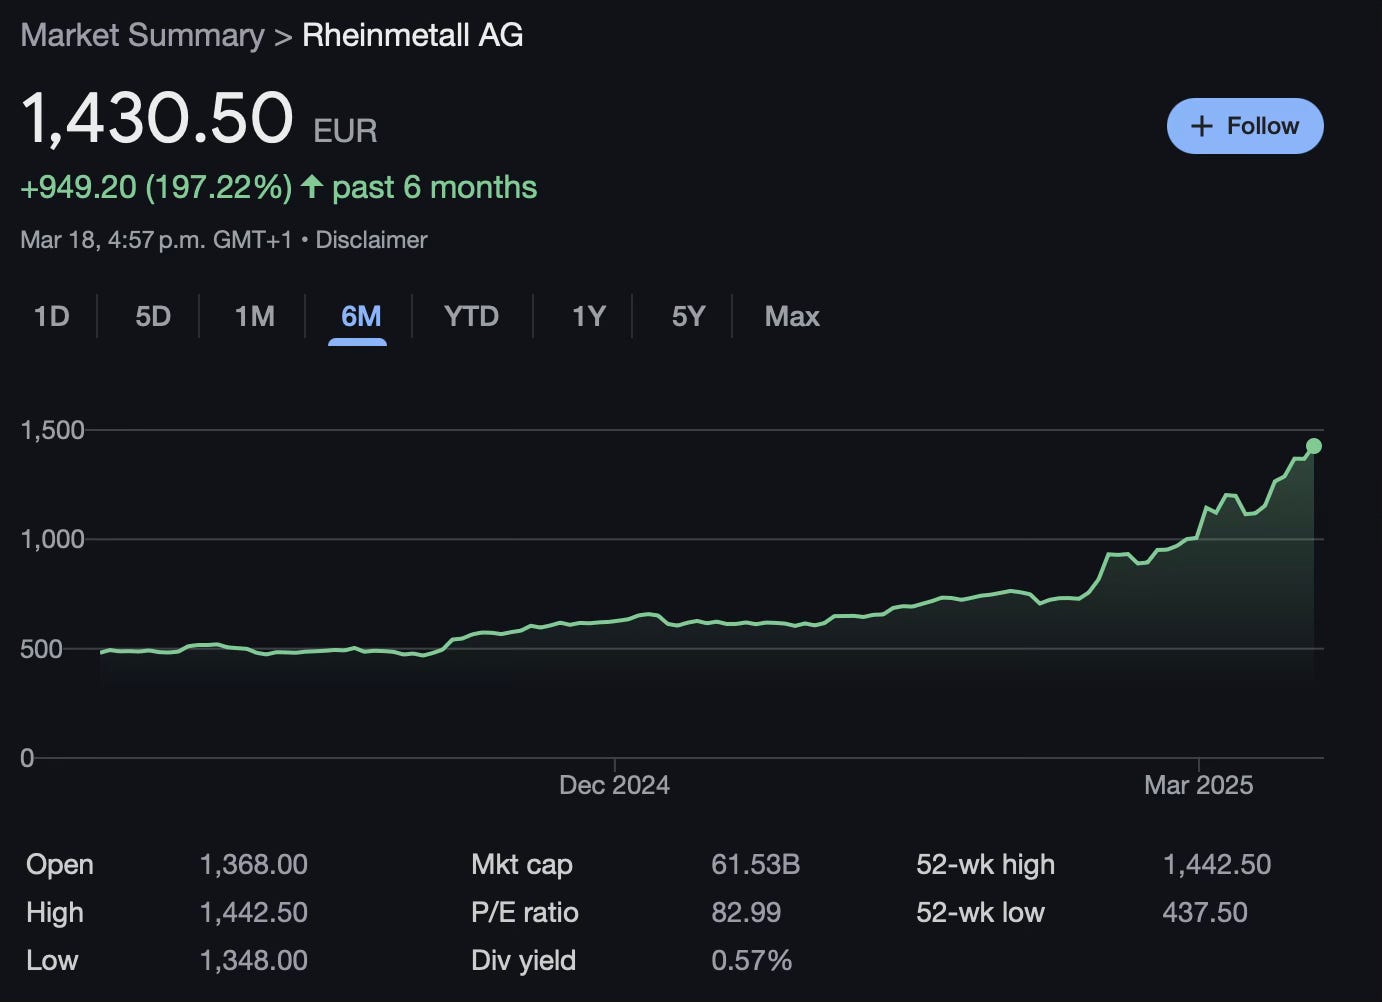Open the Market Summary breadcrumb link
1382x1002 pixels.
142,35
